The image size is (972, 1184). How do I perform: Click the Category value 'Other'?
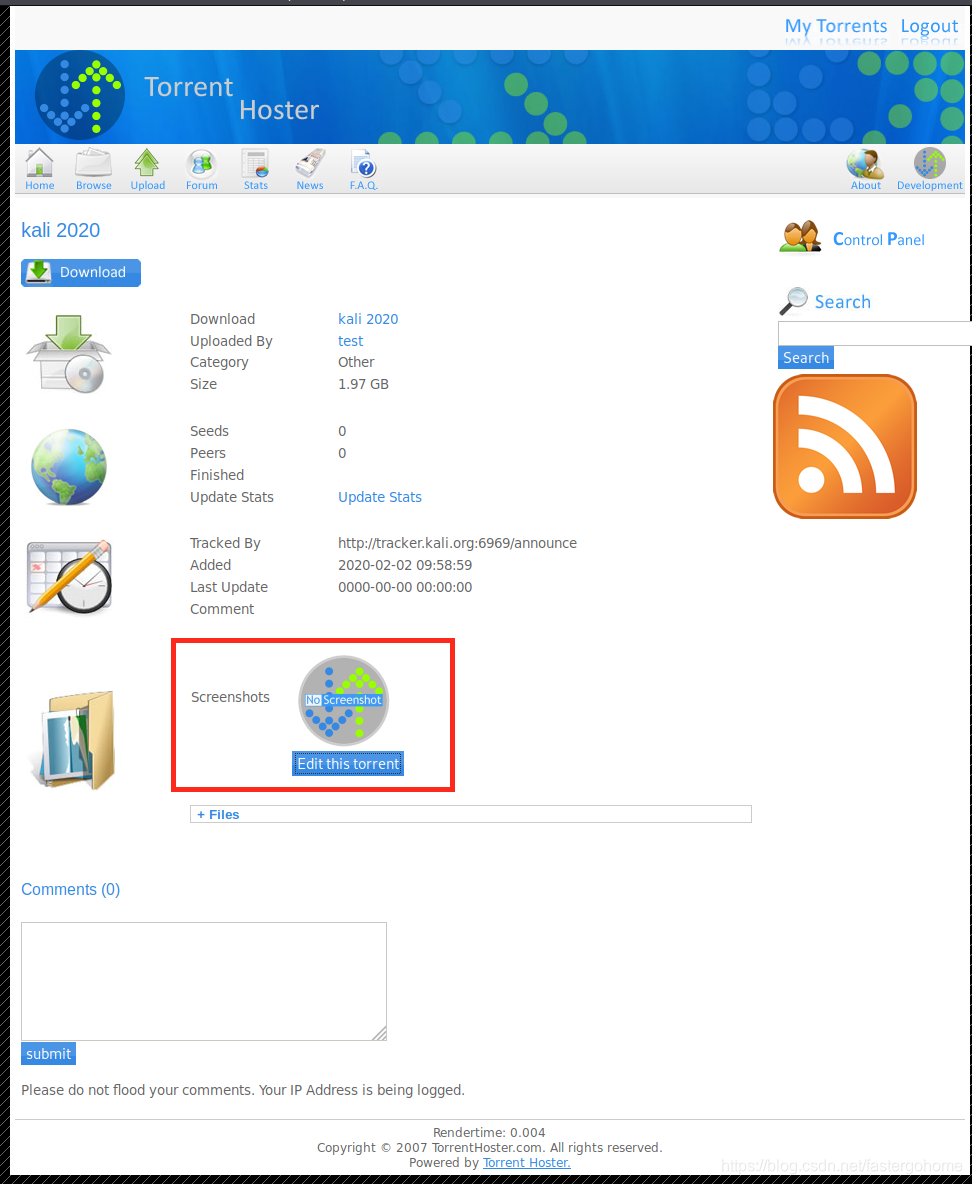356,362
